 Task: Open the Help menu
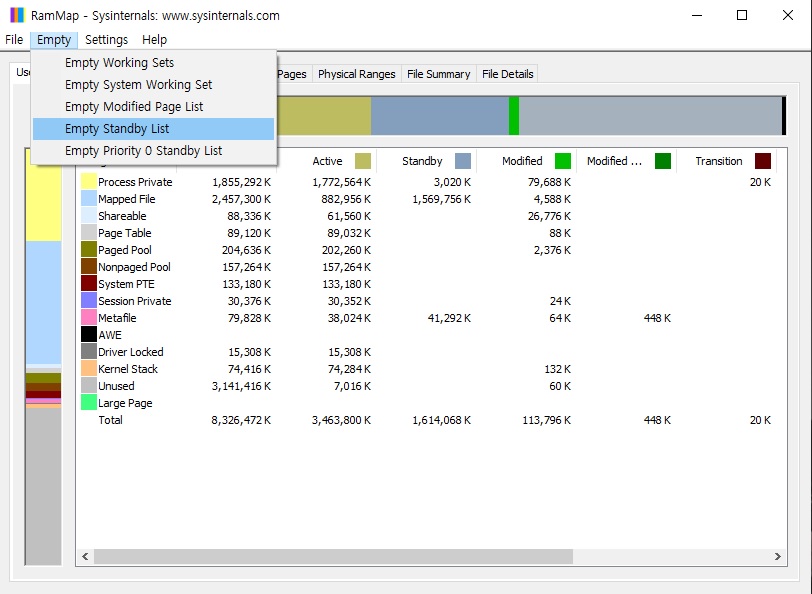click(x=154, y=40)
